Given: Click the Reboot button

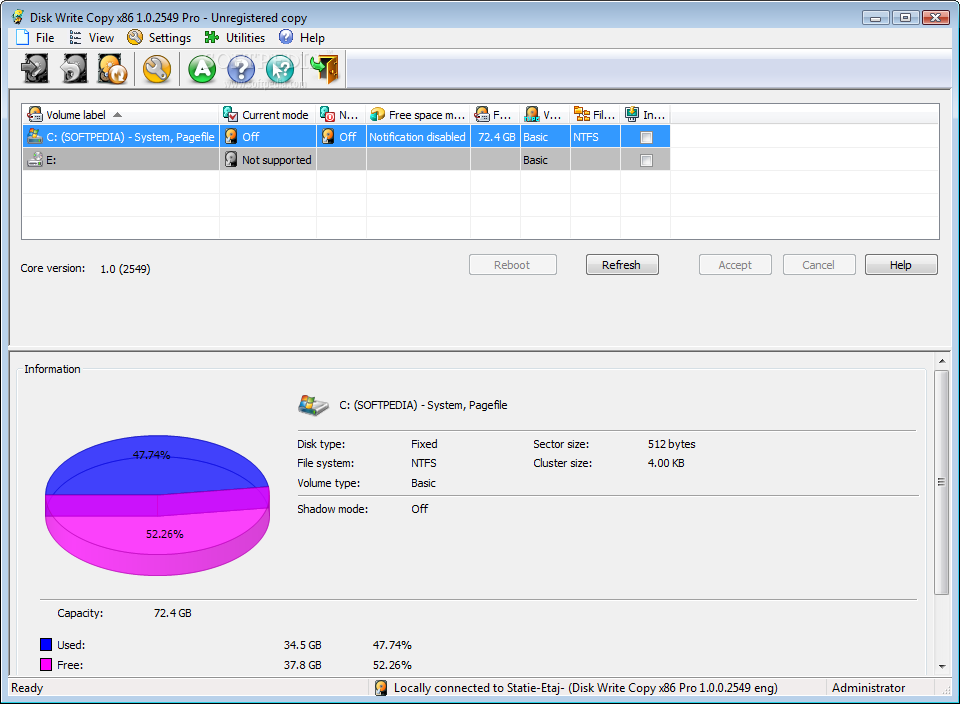Looking at the screenshot, I should pos(512,265).
